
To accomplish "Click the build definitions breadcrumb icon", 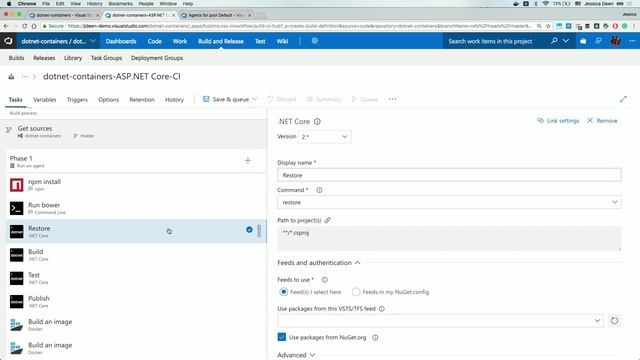I will click(x=11, y=76).
